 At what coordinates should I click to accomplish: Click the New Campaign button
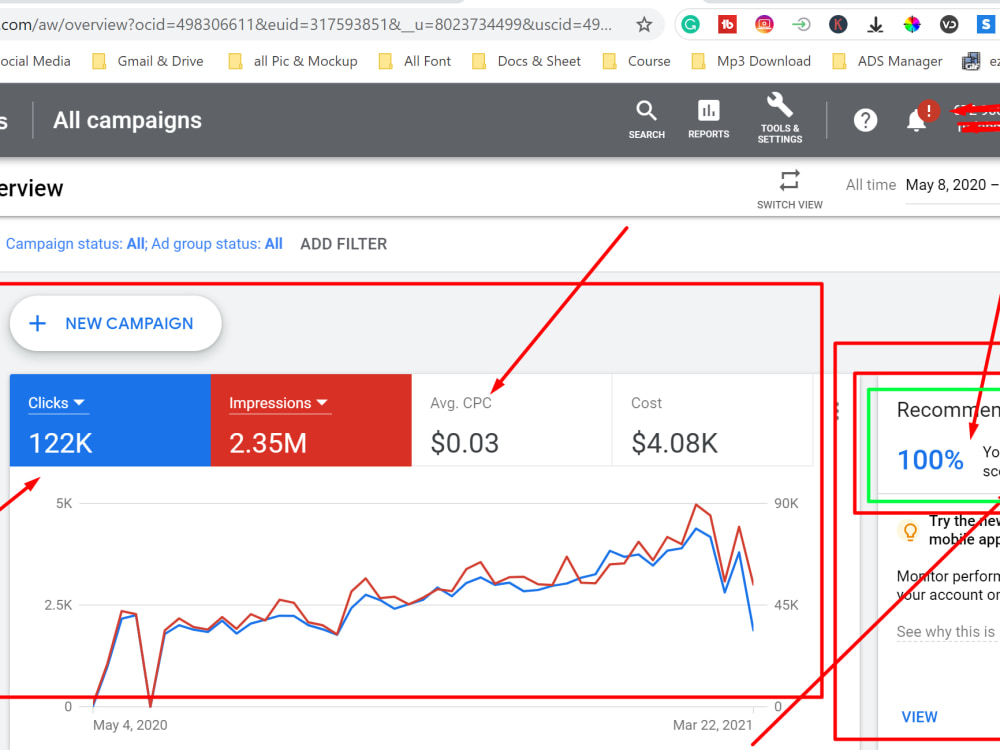pos(115,323)
